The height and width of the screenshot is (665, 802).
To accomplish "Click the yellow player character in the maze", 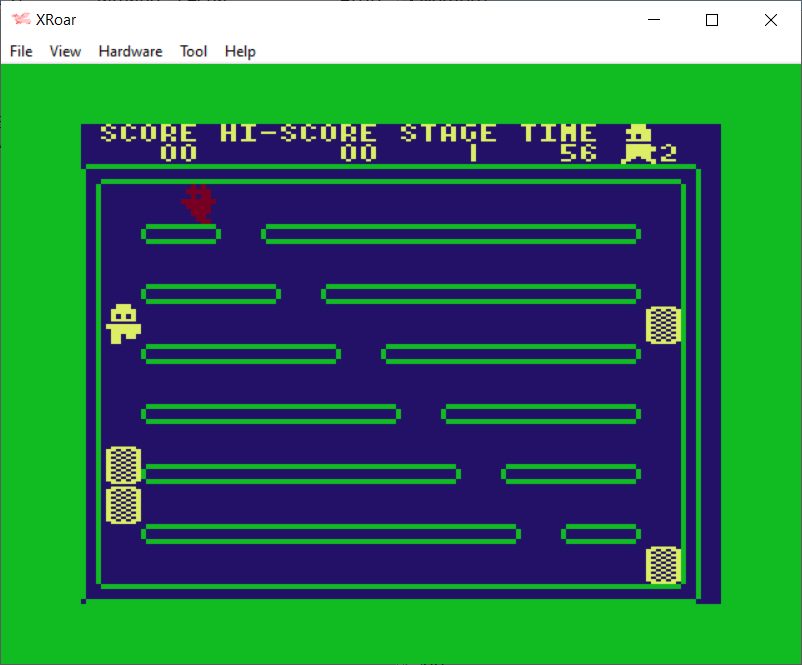I will pos(124,324).
